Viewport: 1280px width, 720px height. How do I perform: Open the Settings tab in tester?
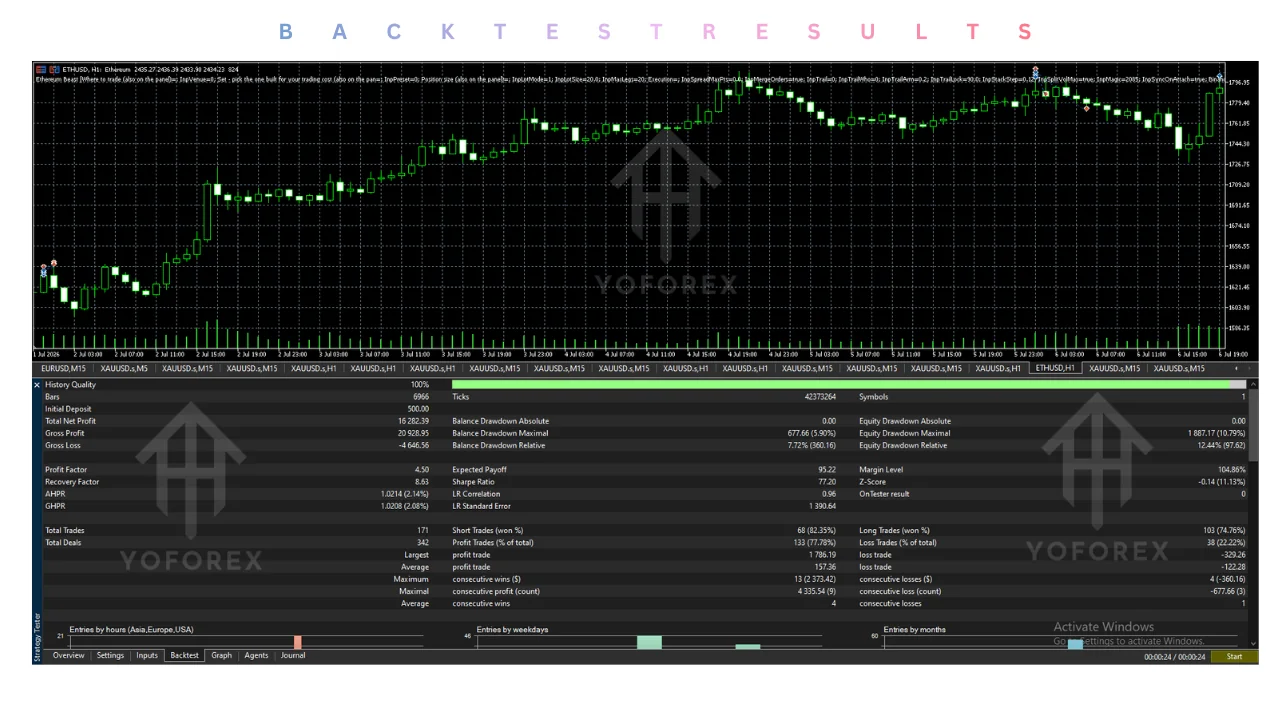pyautogui.click(x=110, y=656)
